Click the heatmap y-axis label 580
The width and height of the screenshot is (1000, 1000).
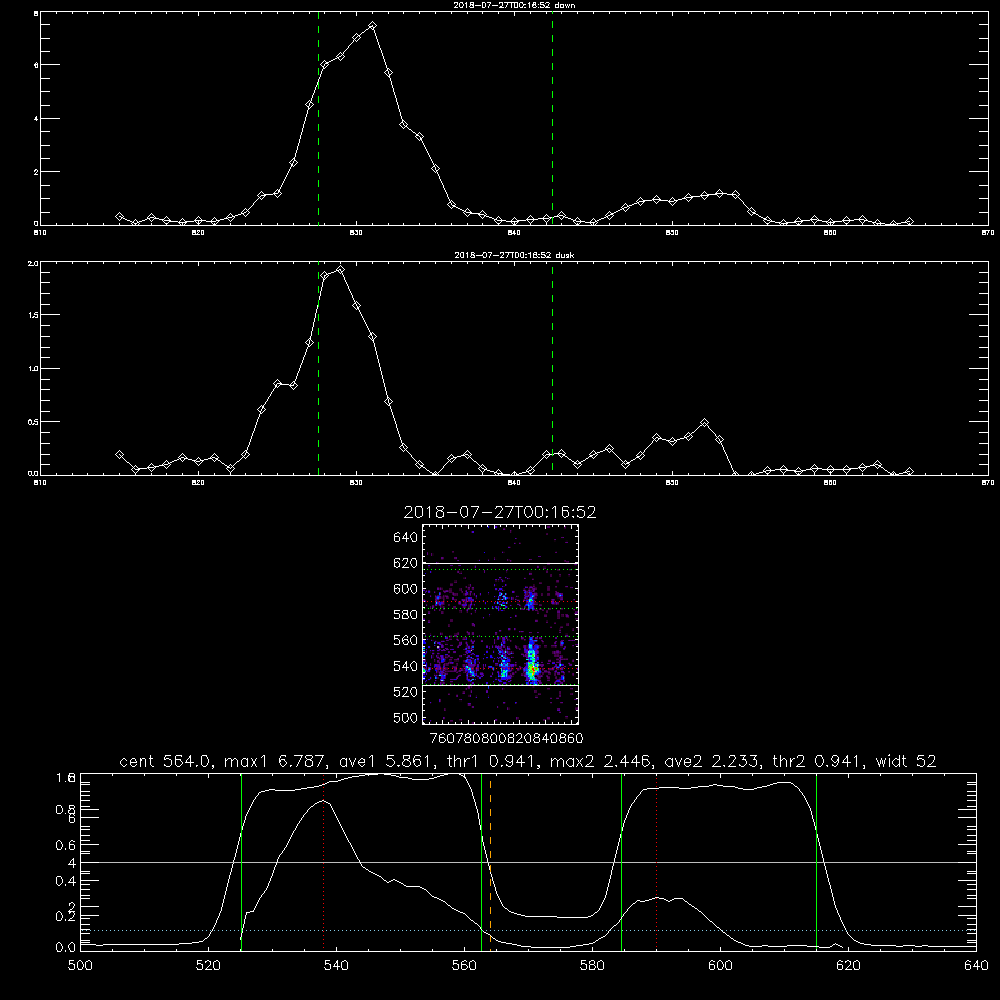tap(406, 615)
